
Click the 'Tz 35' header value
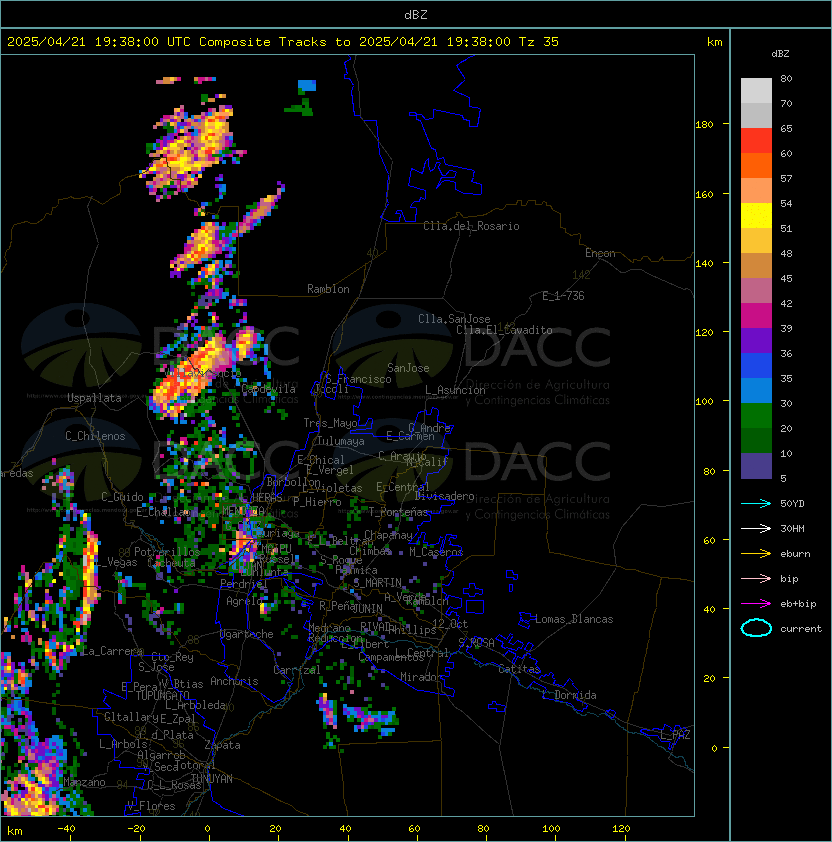pos(539,42)
